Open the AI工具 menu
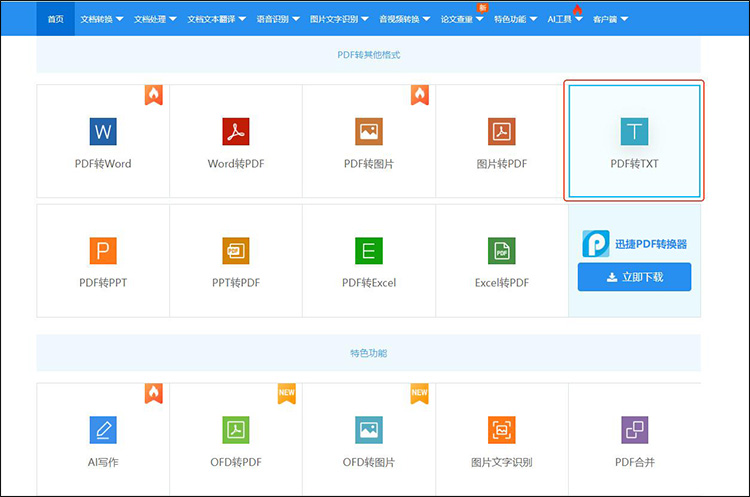Screen dimensions: 750x497 pyautogui.click(x=565, y=19)
